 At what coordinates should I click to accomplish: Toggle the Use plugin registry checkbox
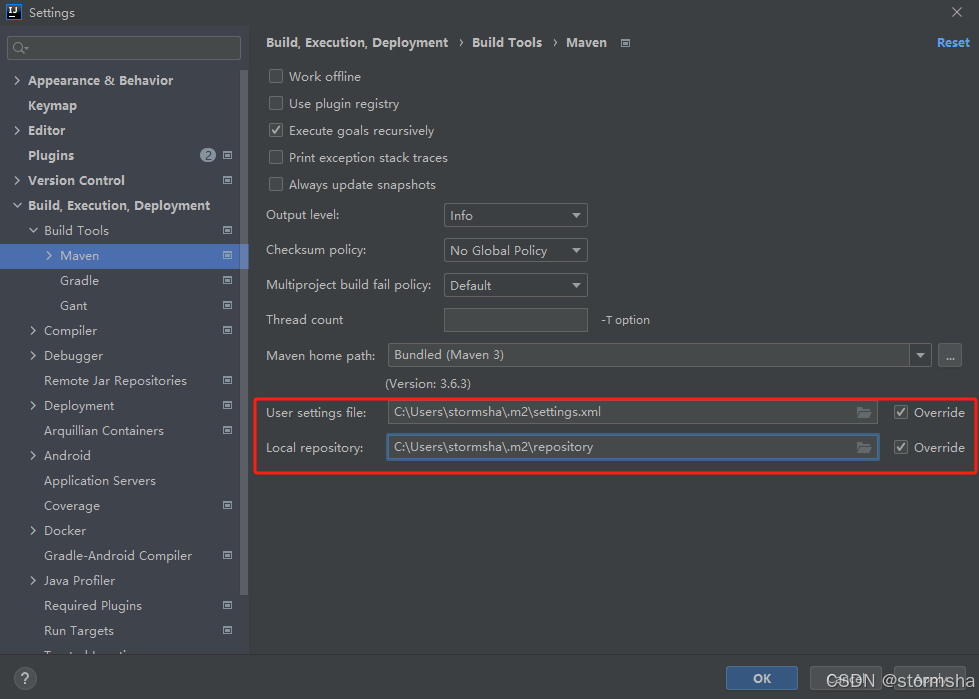tap(276, 103)
